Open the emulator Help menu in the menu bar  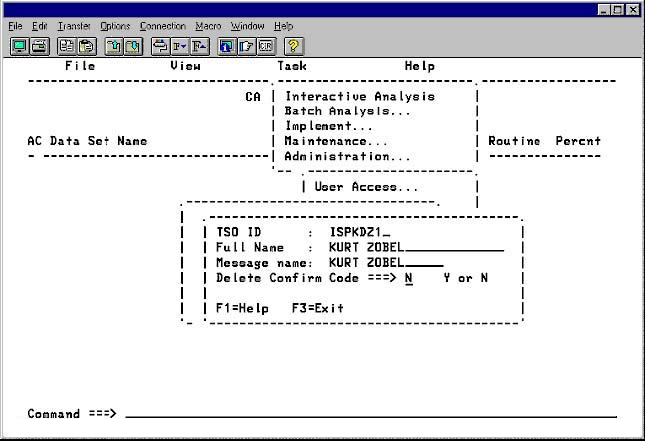pos(283,26)
